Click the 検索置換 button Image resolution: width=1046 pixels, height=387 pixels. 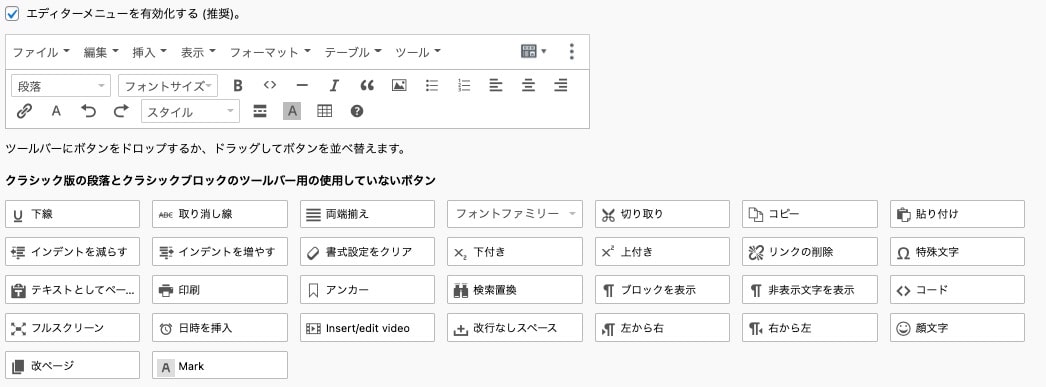click(515, 290)
